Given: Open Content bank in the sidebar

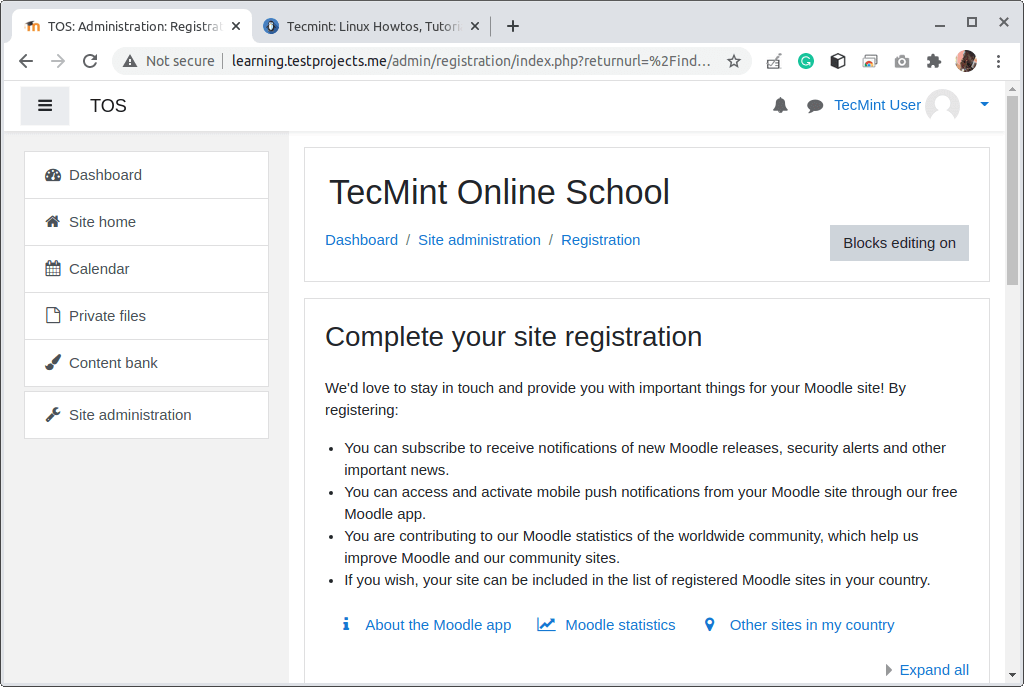Looking at the screenshot, I should (x=146, y=363).
